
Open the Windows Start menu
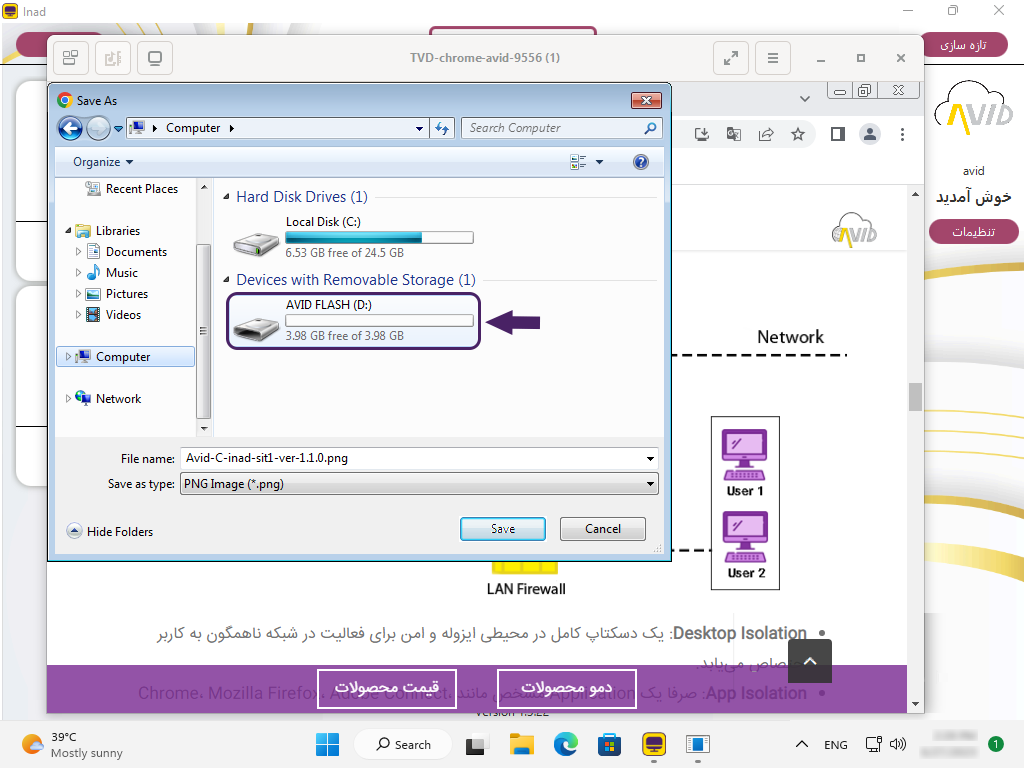point(327,744)
